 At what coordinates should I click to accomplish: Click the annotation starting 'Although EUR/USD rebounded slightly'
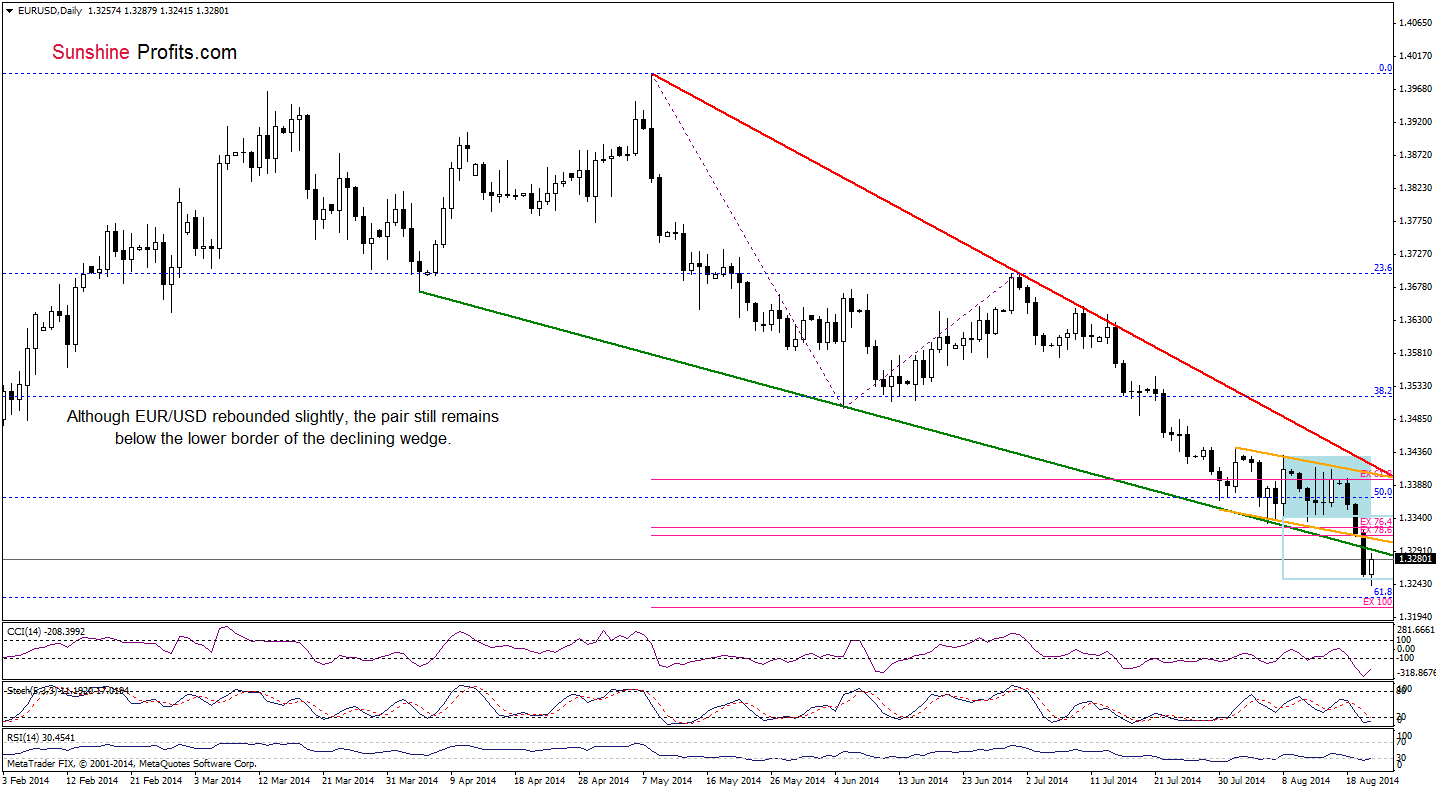(283, 427)
